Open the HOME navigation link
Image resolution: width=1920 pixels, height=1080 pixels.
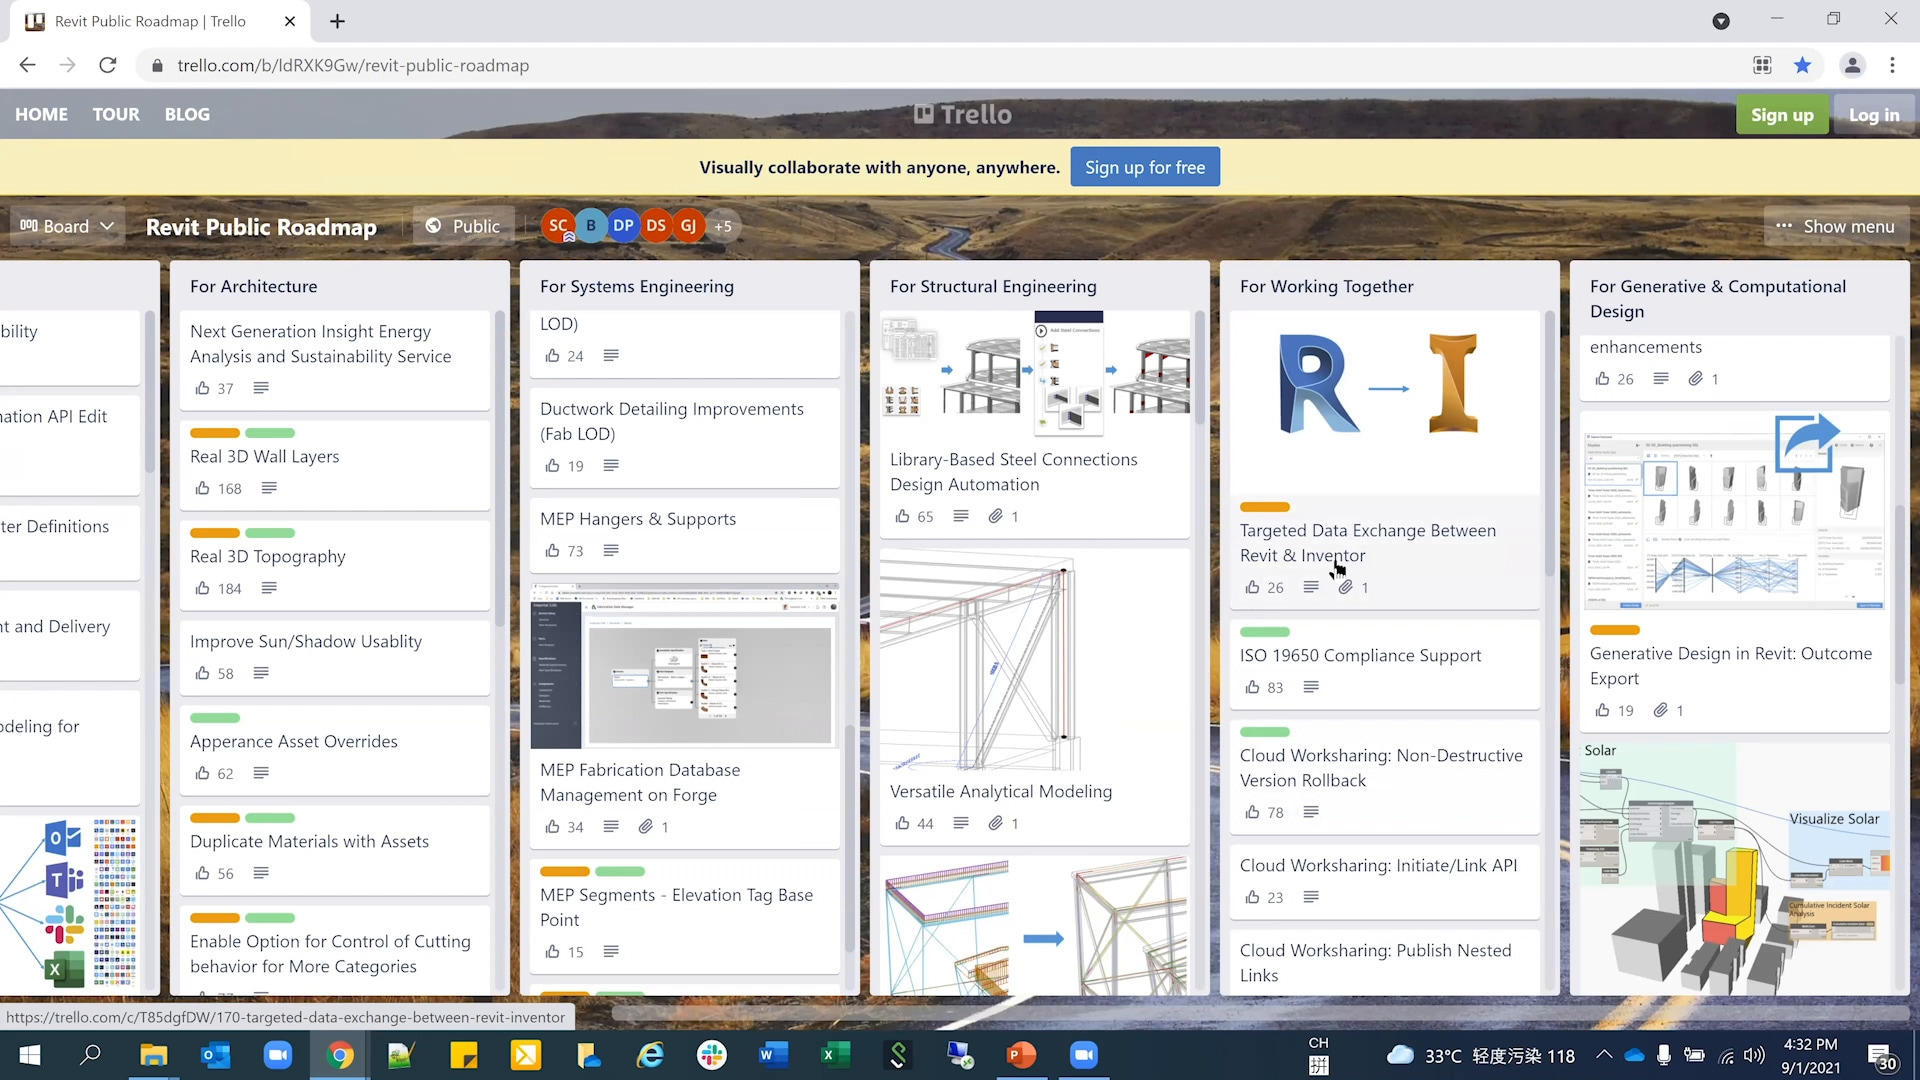(41, 114)
